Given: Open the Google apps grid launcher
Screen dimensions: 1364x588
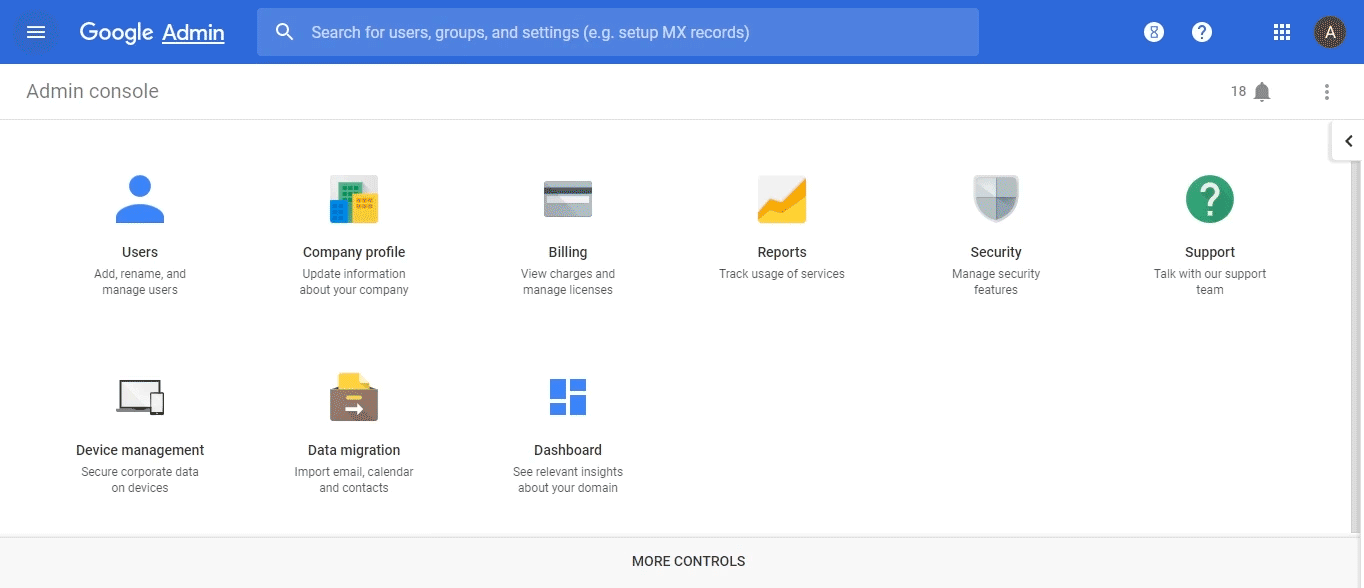Looking at the screenshot, I should pos(1282,32).
